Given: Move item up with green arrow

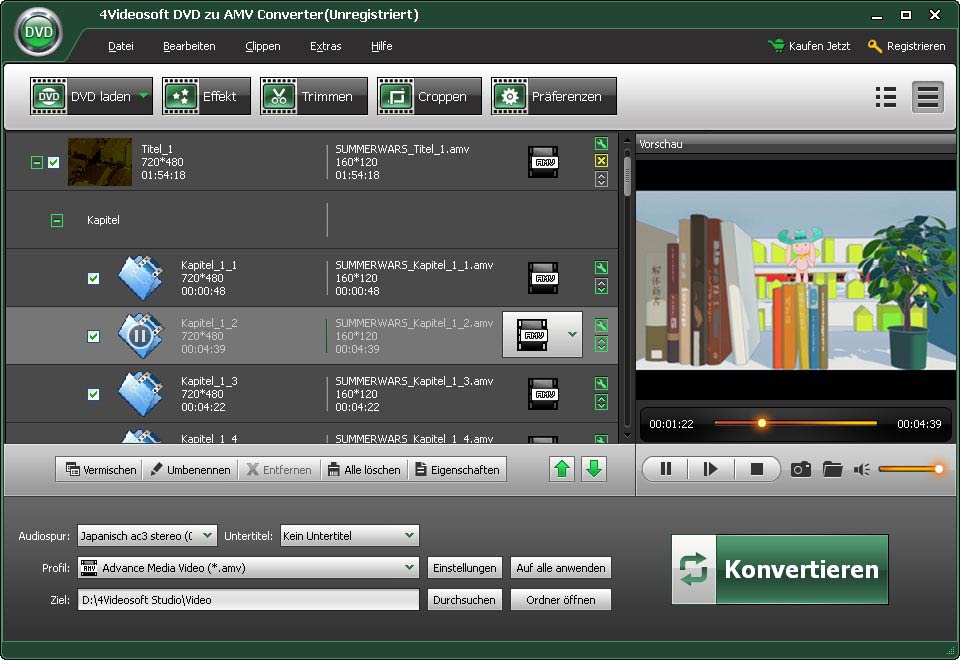Looking at the screenshot, I should coord(562,469).
